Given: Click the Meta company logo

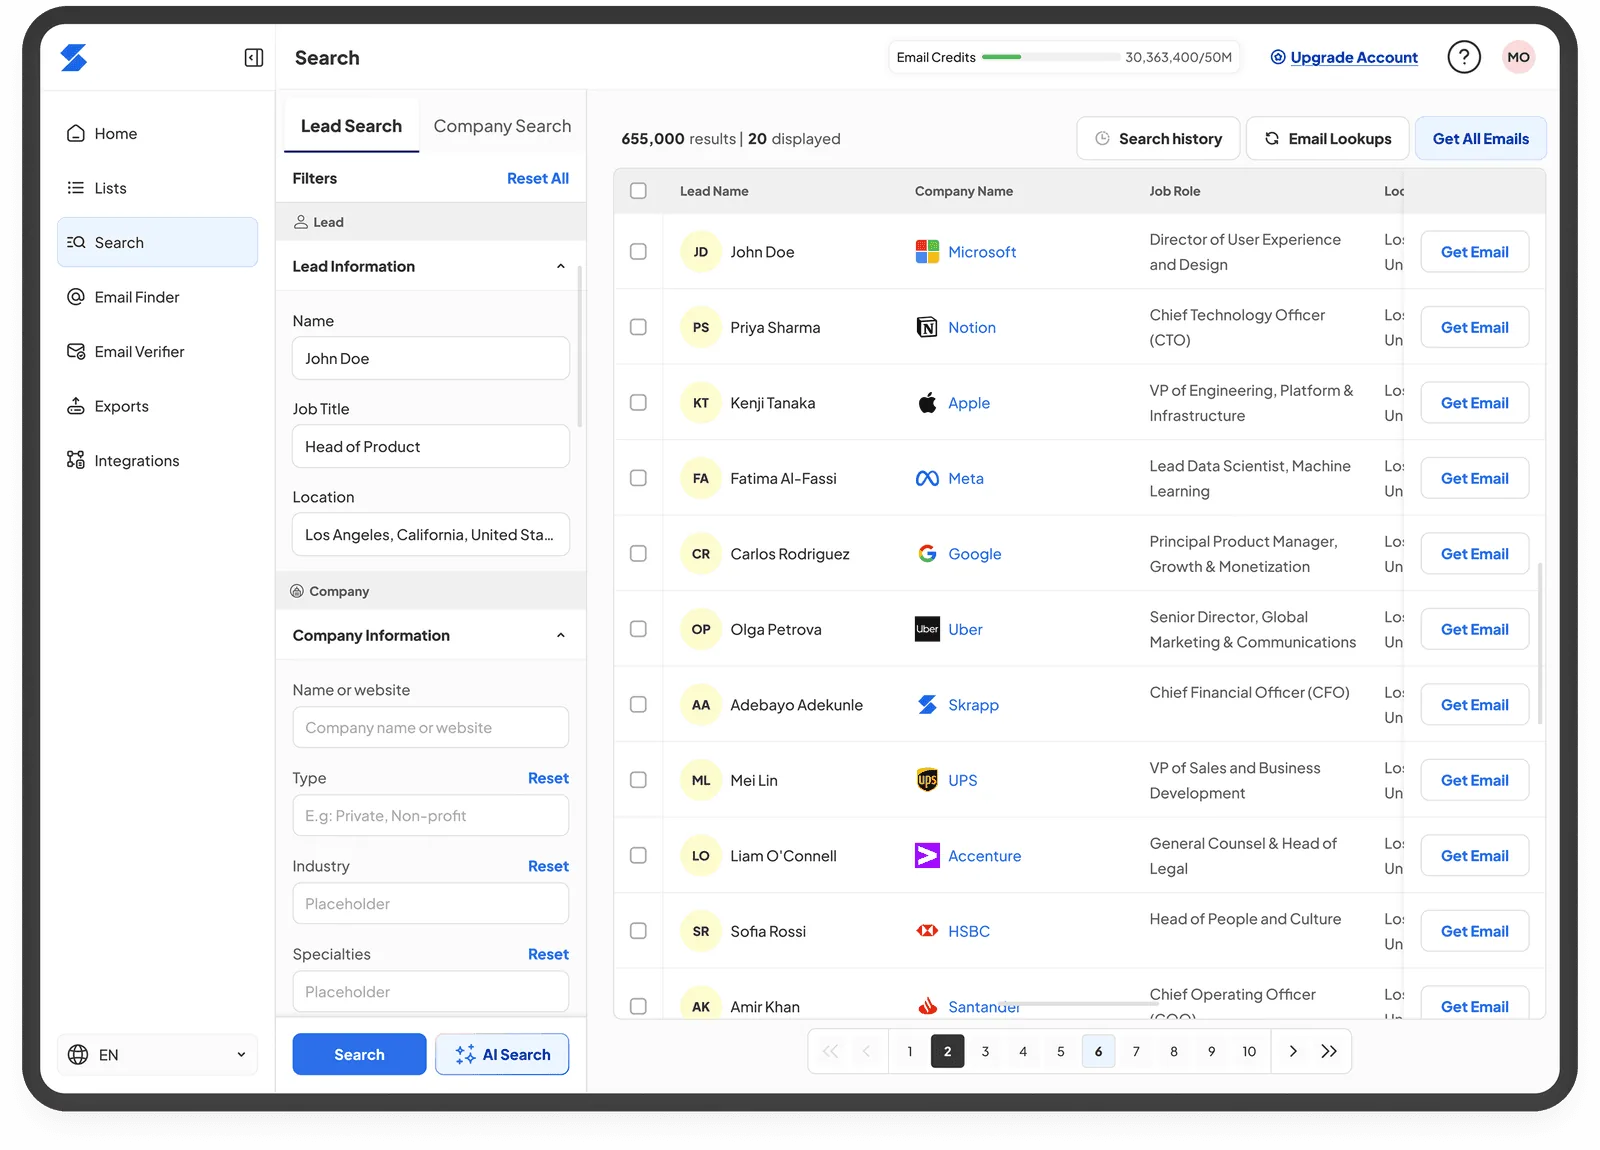Looking at the screenshot, I should pos(927,479).
